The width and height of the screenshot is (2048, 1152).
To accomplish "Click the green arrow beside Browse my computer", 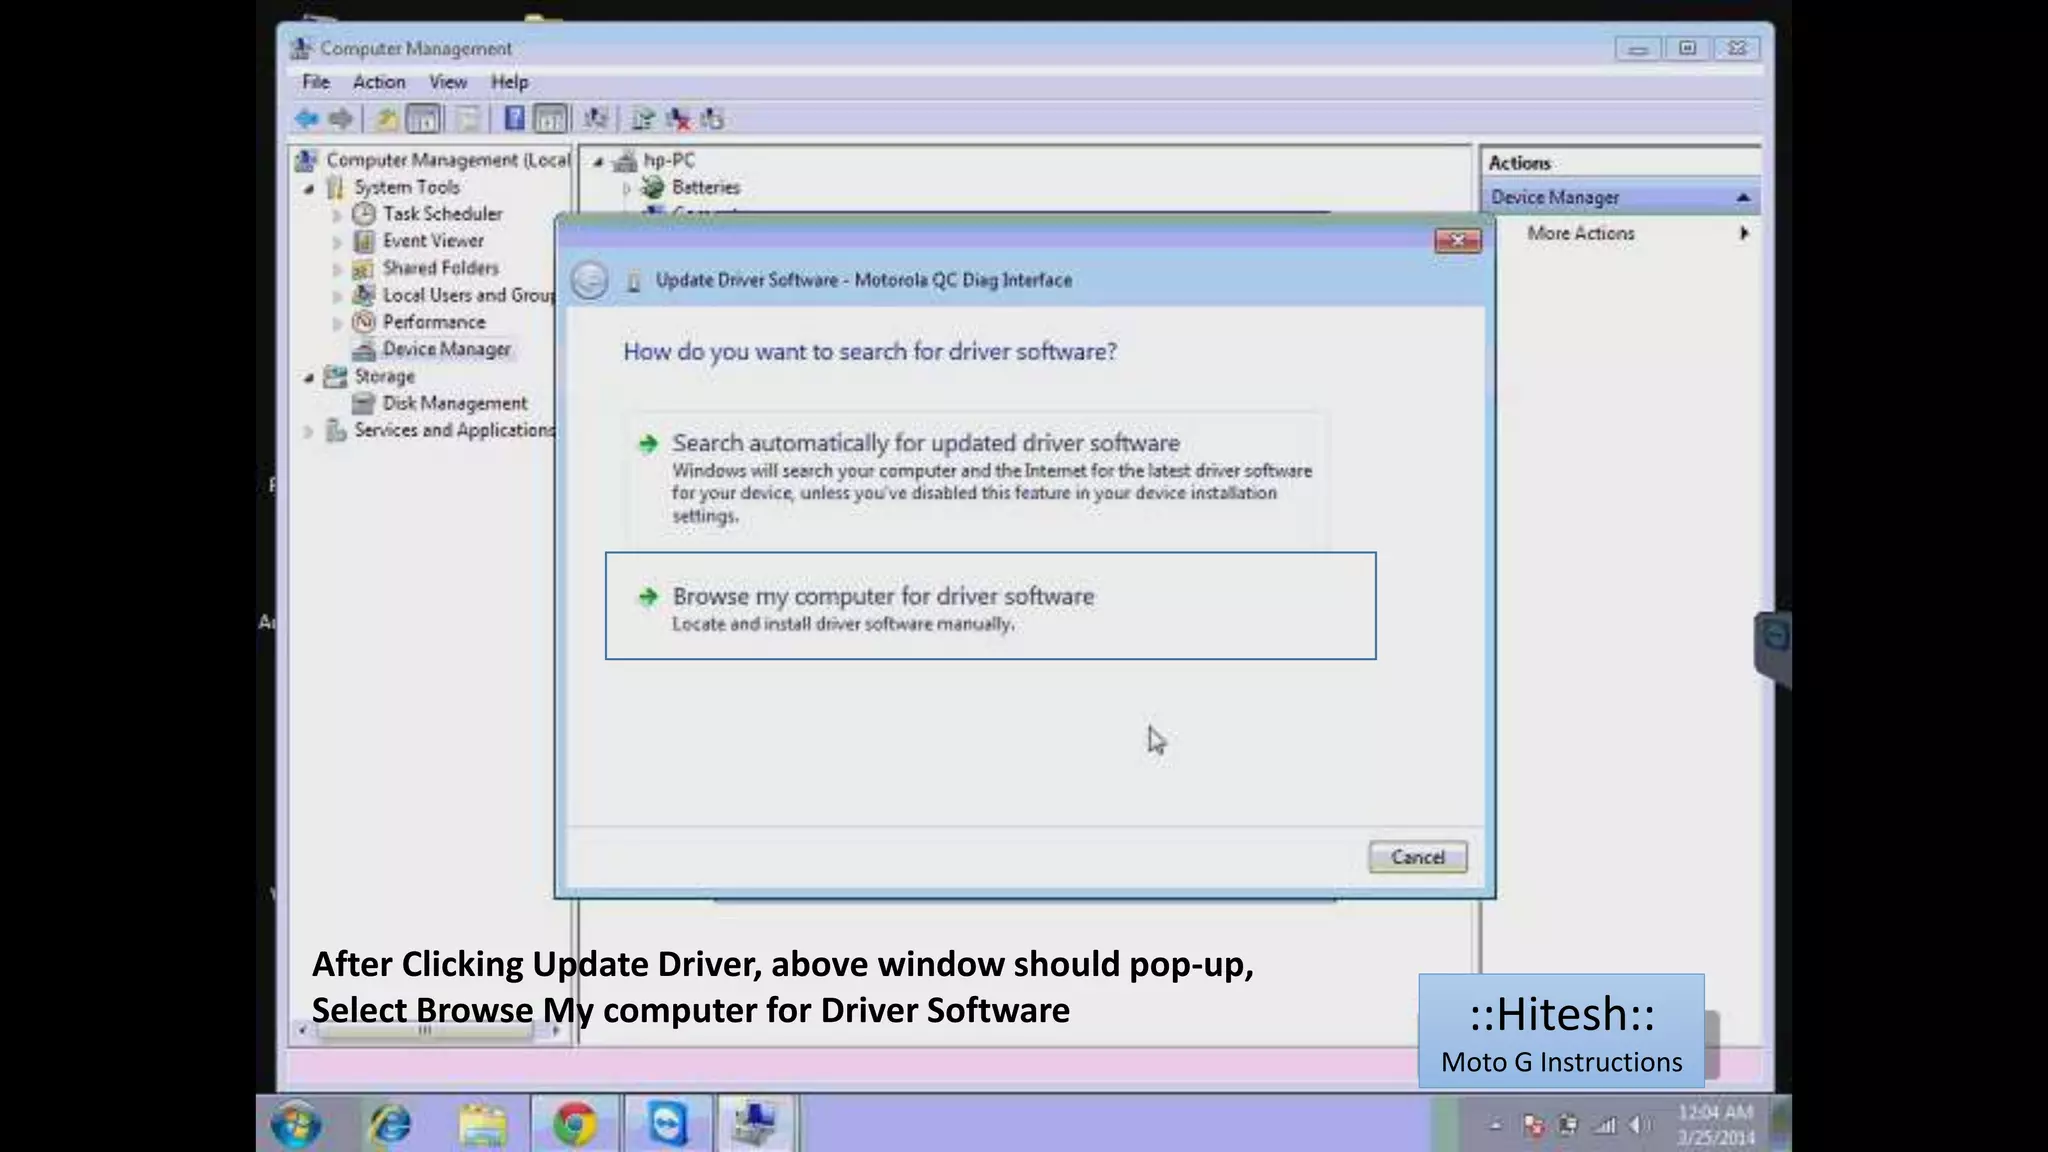I will pyautogui.click(x=648, y=597).
